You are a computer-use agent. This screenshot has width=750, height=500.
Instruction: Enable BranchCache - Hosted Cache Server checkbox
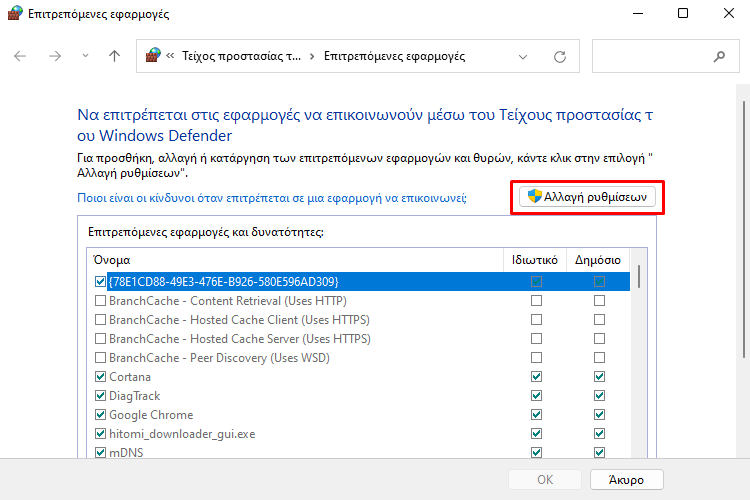pos(100,339)
